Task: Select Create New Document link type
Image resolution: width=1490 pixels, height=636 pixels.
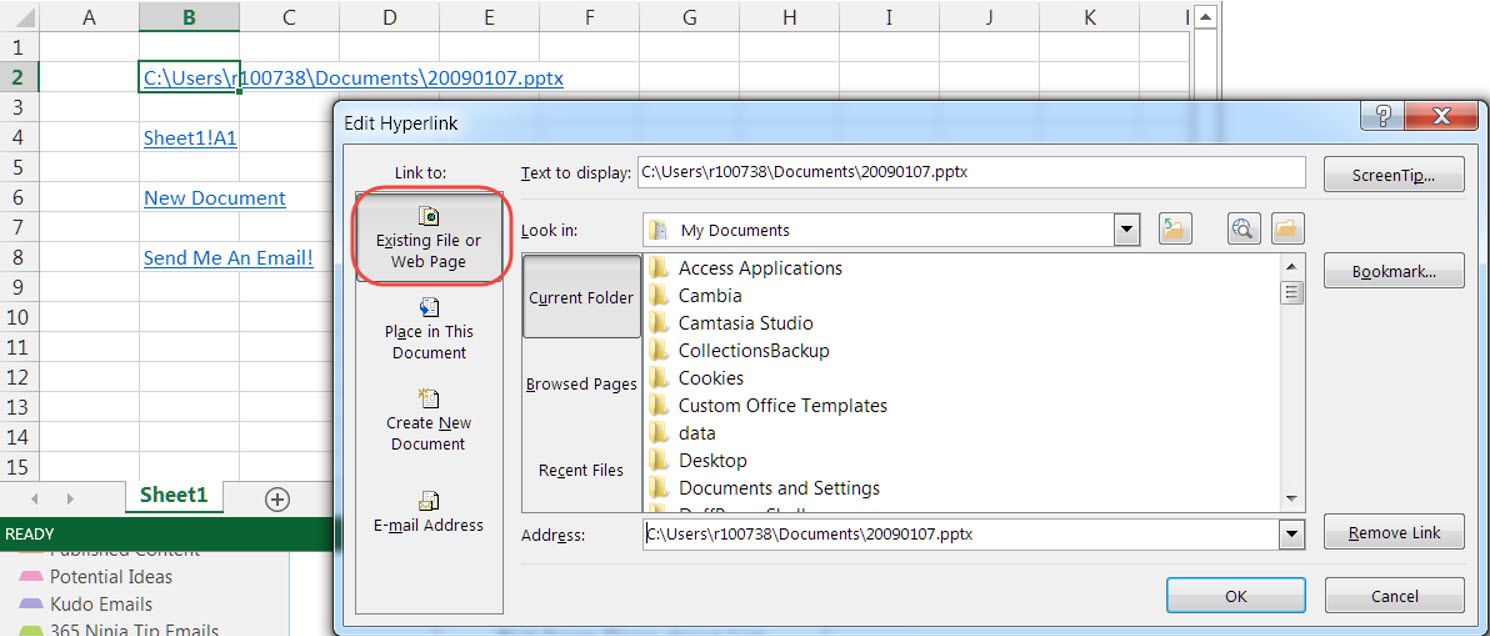Action: (428, 420)
